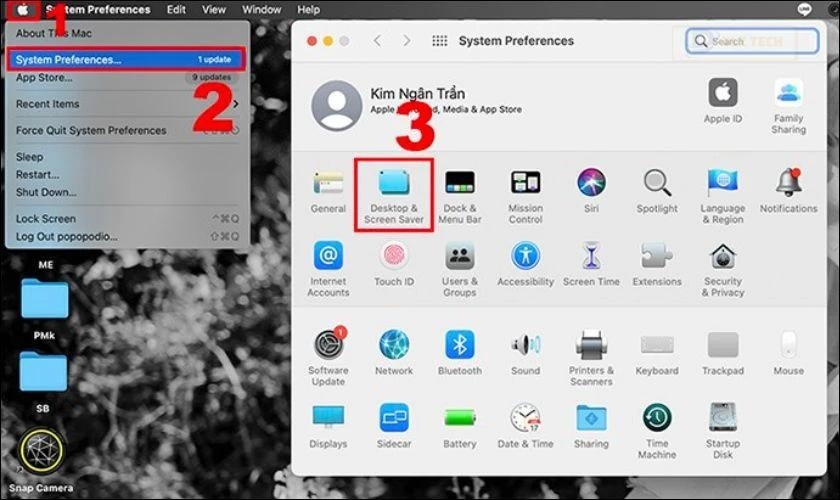Screen dimensions: 840x500
Task: Select the SB folder on desktop
Action: 43,380
